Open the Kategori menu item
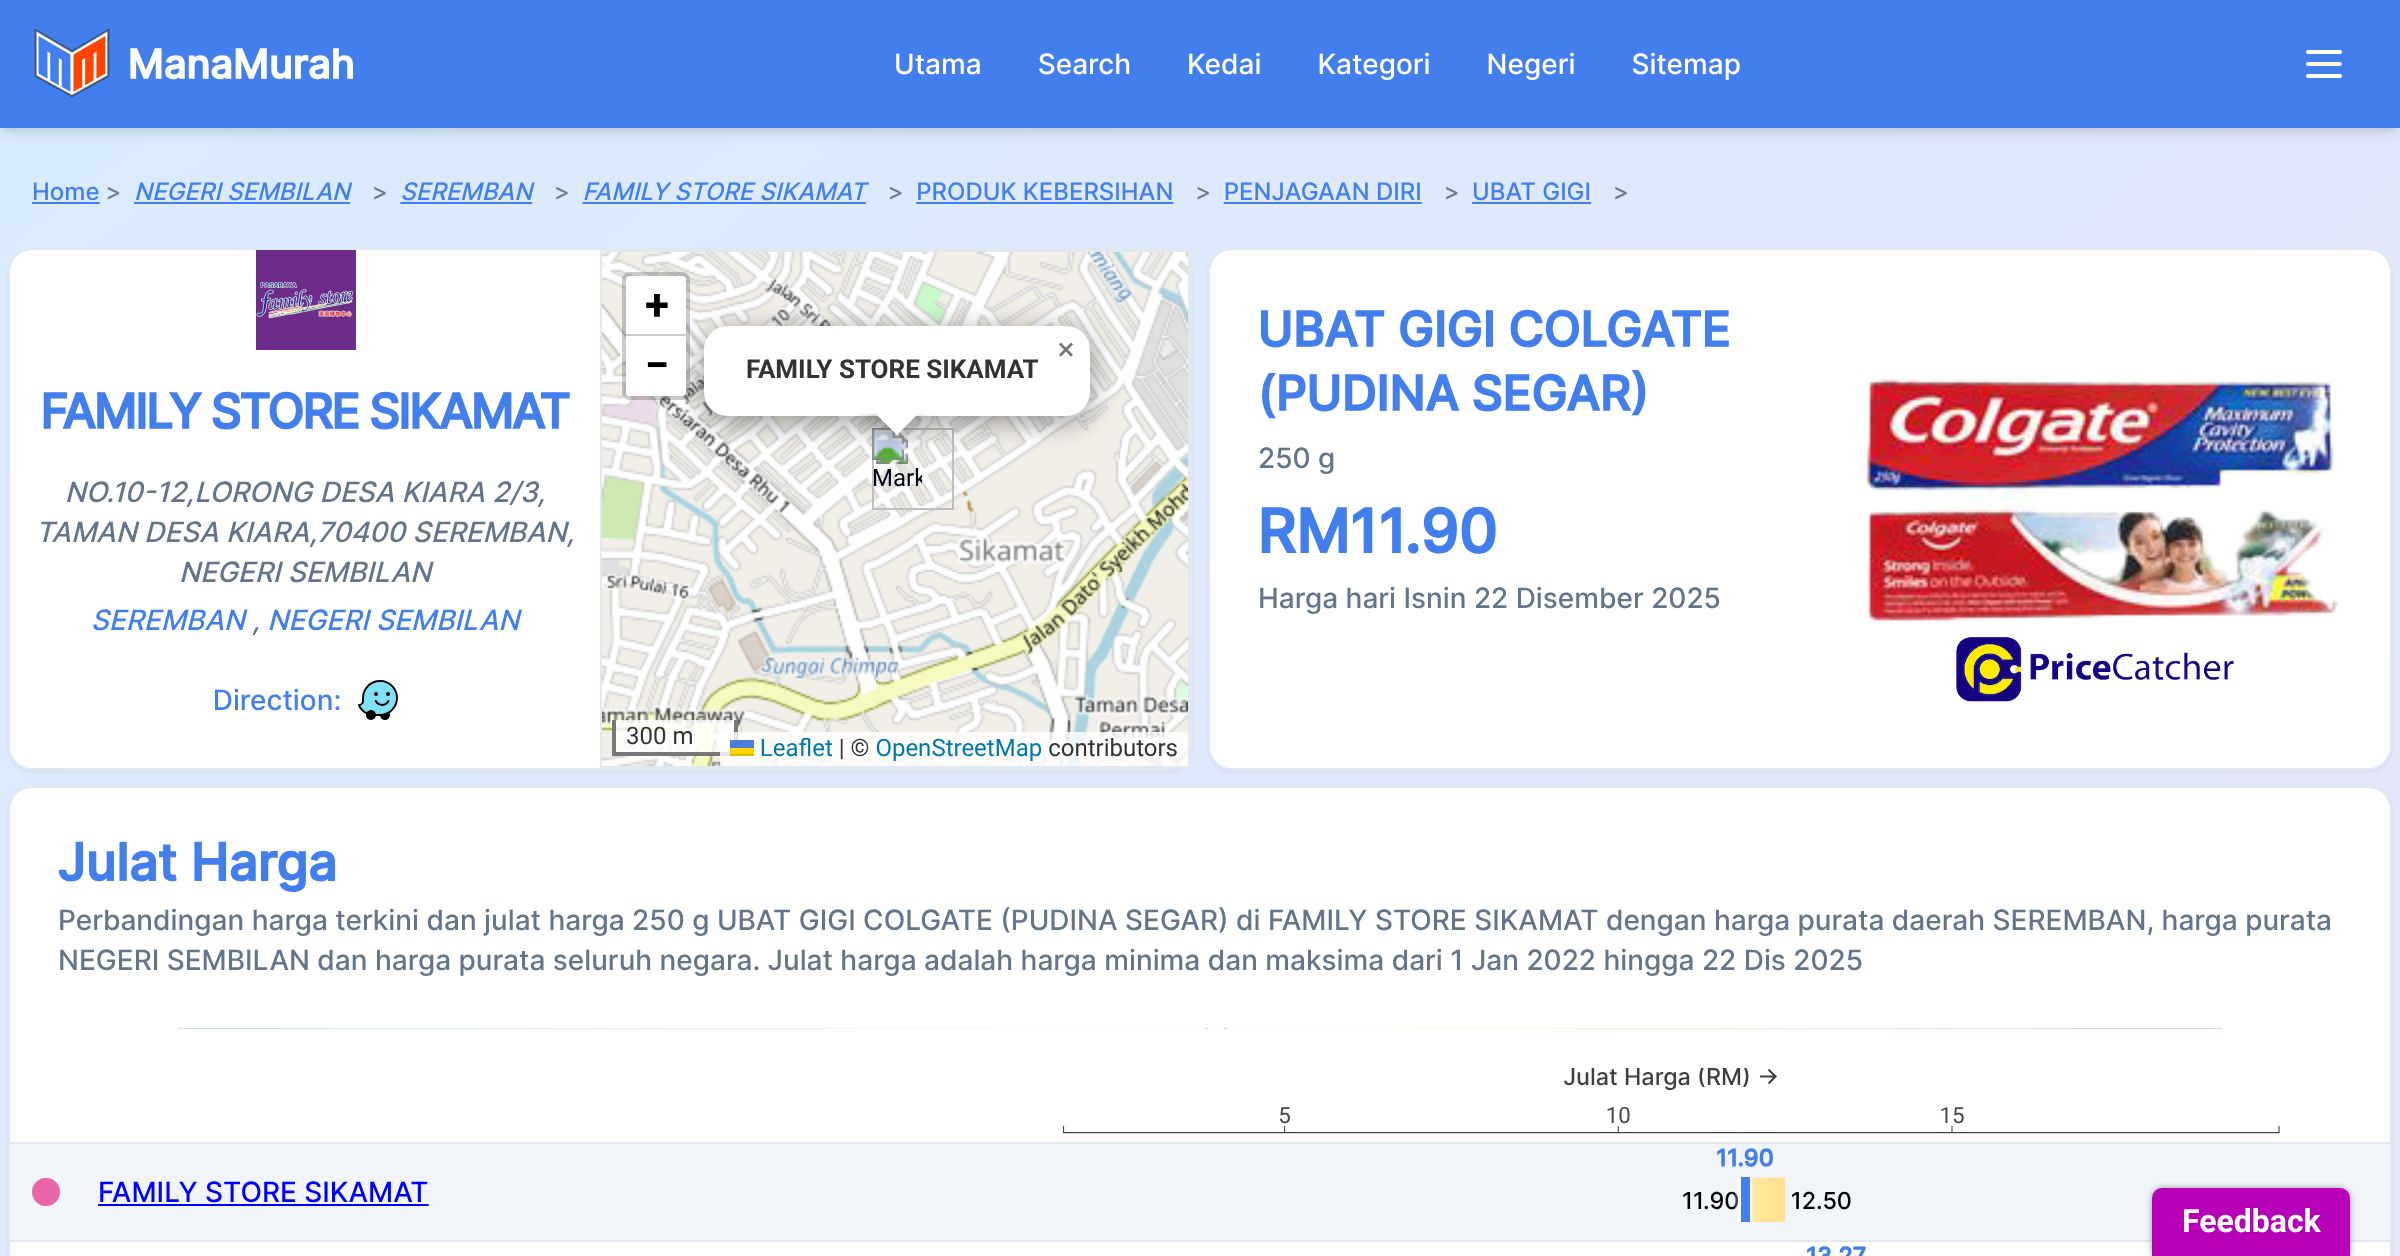 tap(1373, 64)
